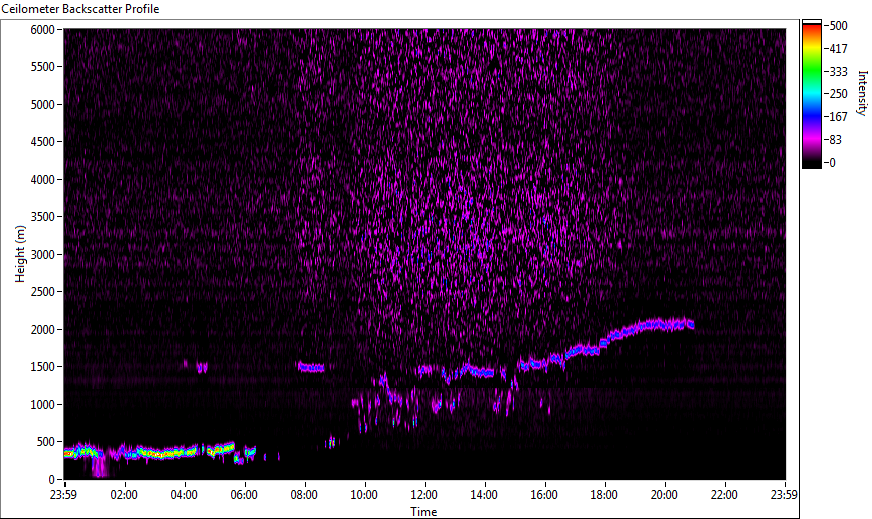Click the 04:00 time tick label
This screenshot has height=519, width=872.
(184, 495)
